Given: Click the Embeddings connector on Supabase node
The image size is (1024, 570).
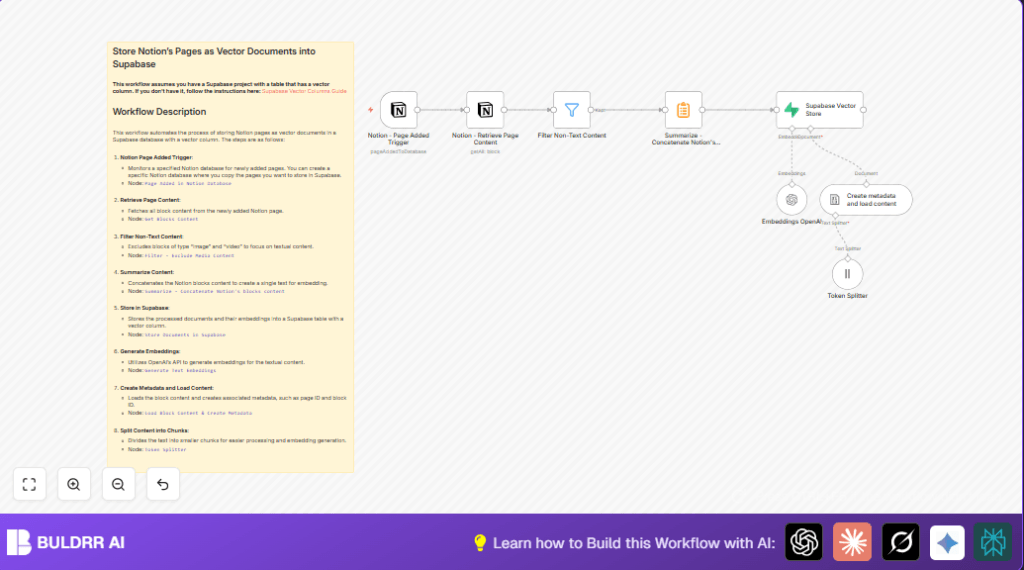Looking at the screenshot, I should click(x=792, y=129).
